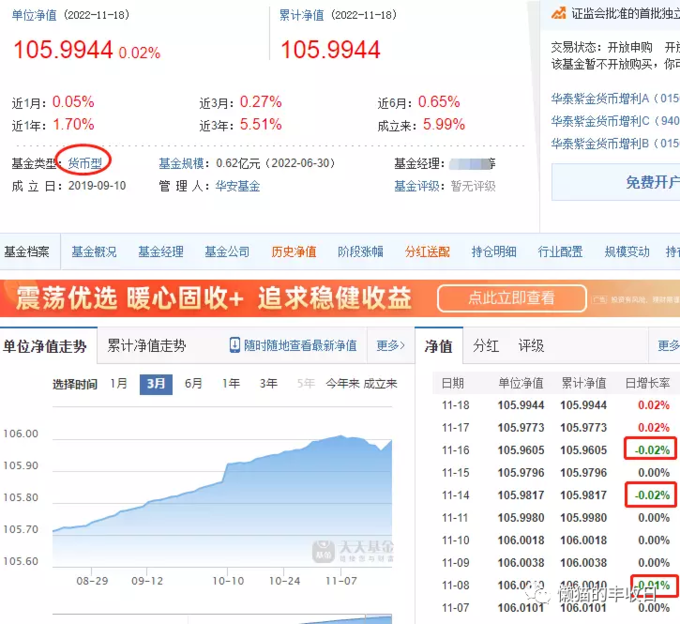
Task: Click the 货币型 fund type link
Action: tap(85, 163)
